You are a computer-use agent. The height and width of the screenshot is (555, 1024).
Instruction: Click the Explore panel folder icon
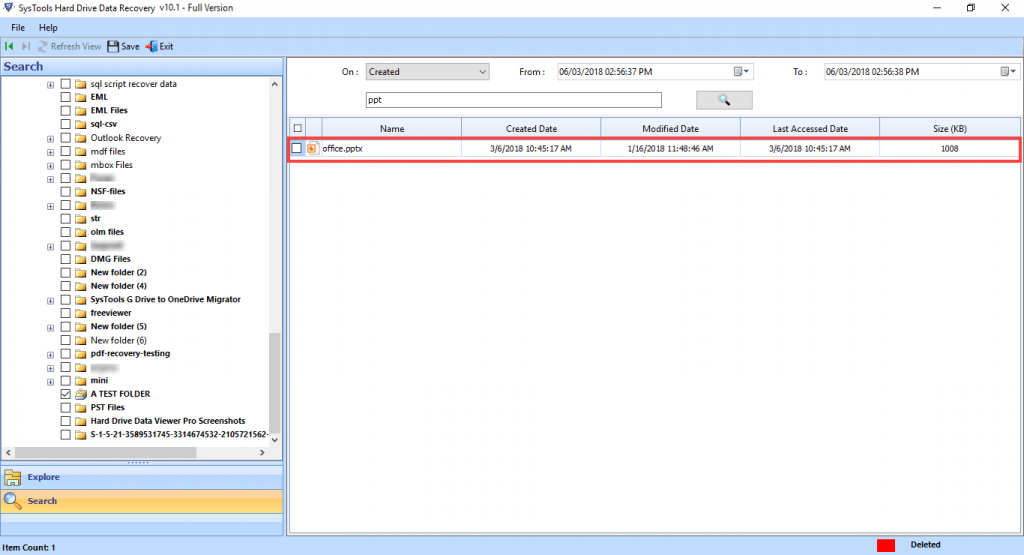pyautogui.click(x=12, y=477)
